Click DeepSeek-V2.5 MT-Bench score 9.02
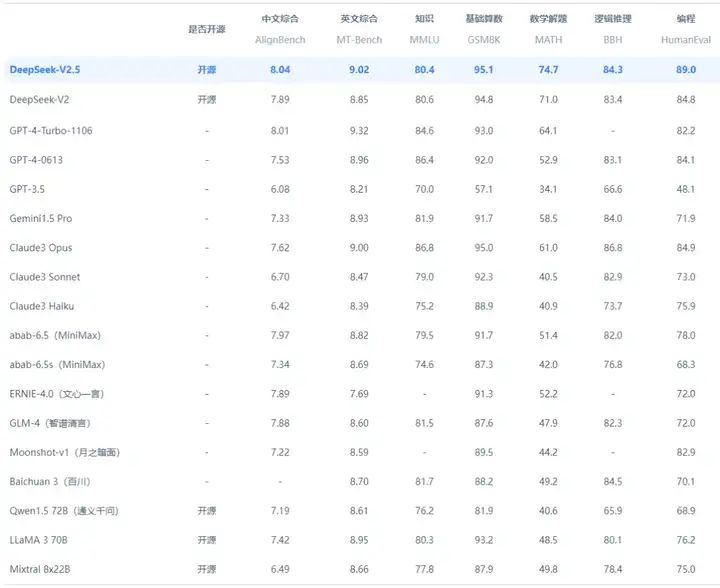720x588 pixels. pos(359,70)
